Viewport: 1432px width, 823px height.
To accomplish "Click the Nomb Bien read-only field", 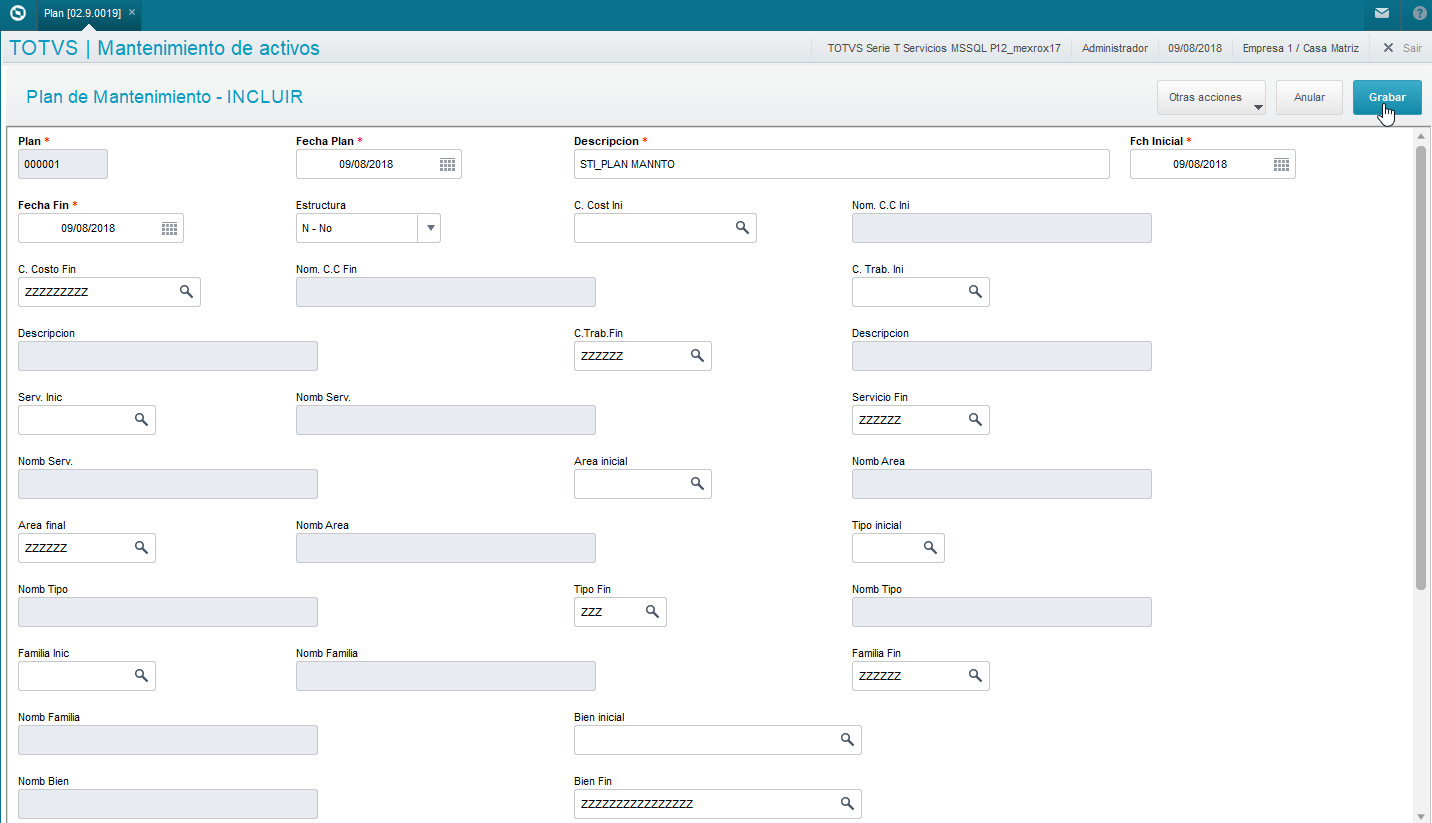I will [x=168, y=804].
